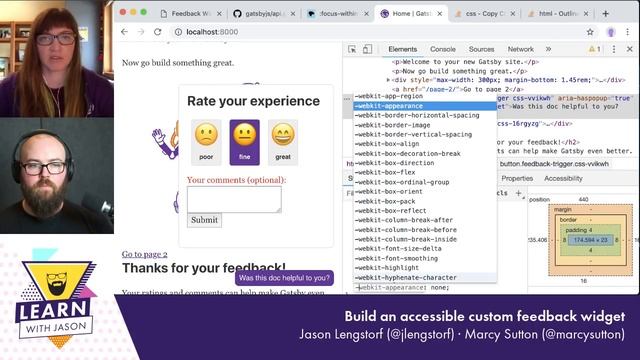Image resolution: width=640 pixels, height=360 pixels.
Task: Choose -webkit-app-region suggestion
Action: 425,96
